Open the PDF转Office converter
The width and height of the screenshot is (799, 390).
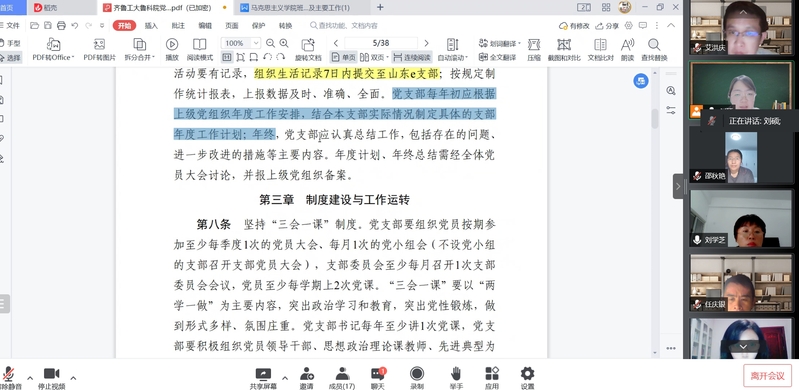[53, 49]
